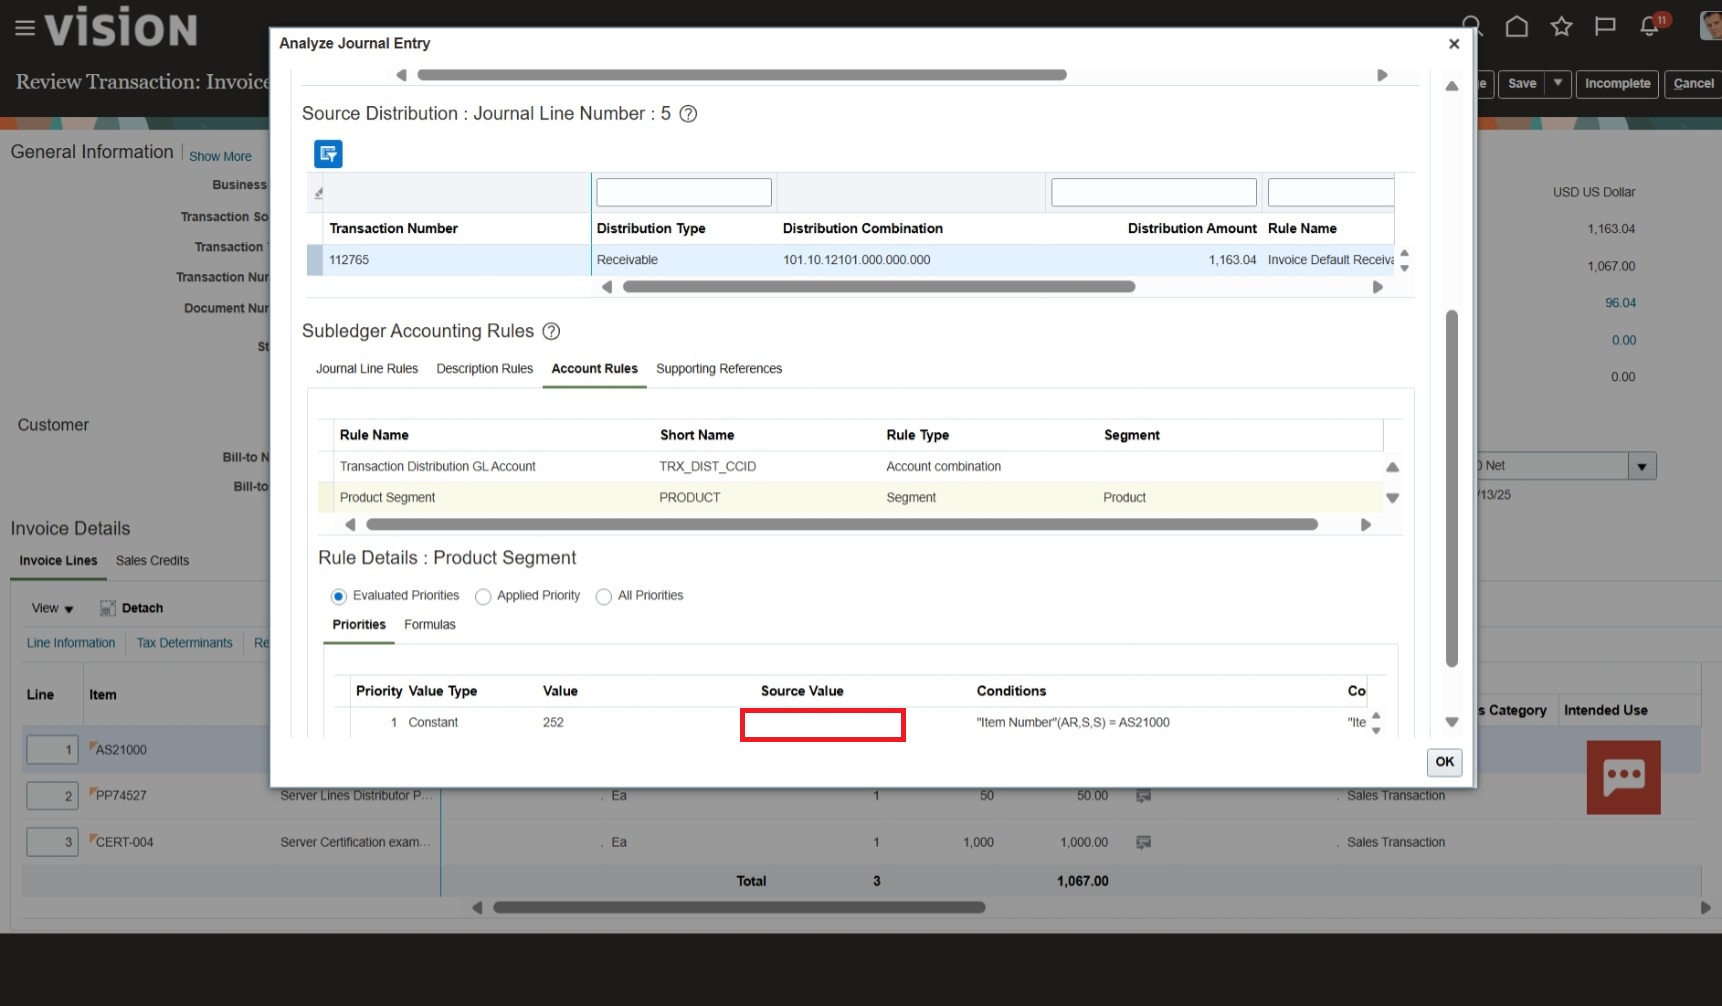Select the Account Rules tab
1722x1006 pixels.
tap(594, 369)
